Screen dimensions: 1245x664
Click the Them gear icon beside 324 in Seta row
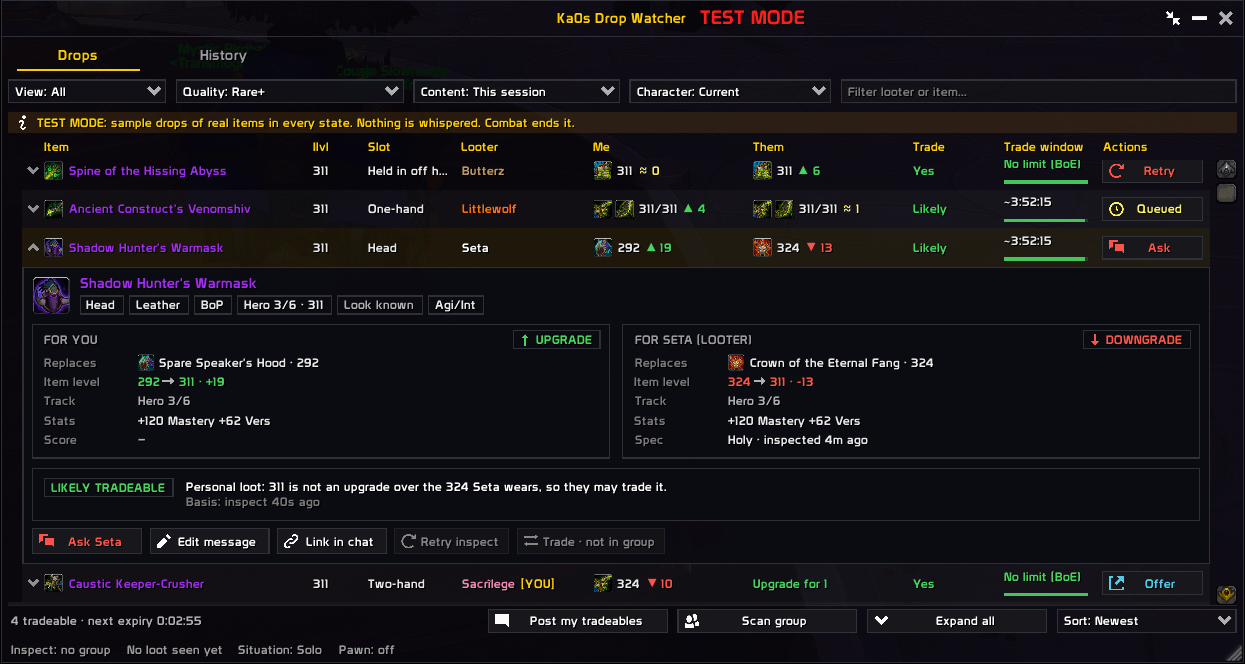point(762,247)
